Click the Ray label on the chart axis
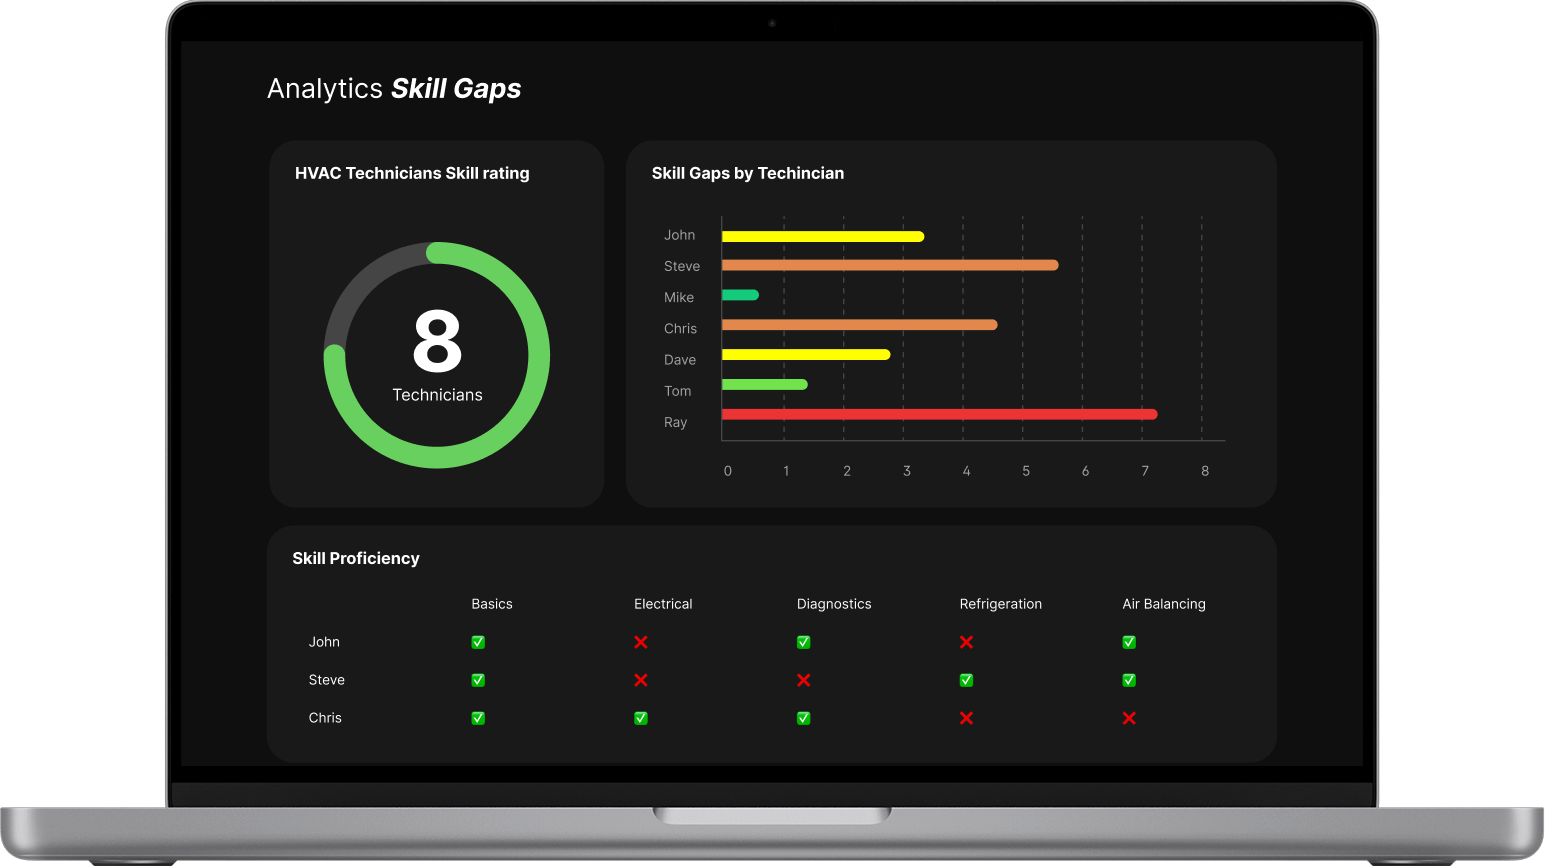 click(x=676, y=423)
